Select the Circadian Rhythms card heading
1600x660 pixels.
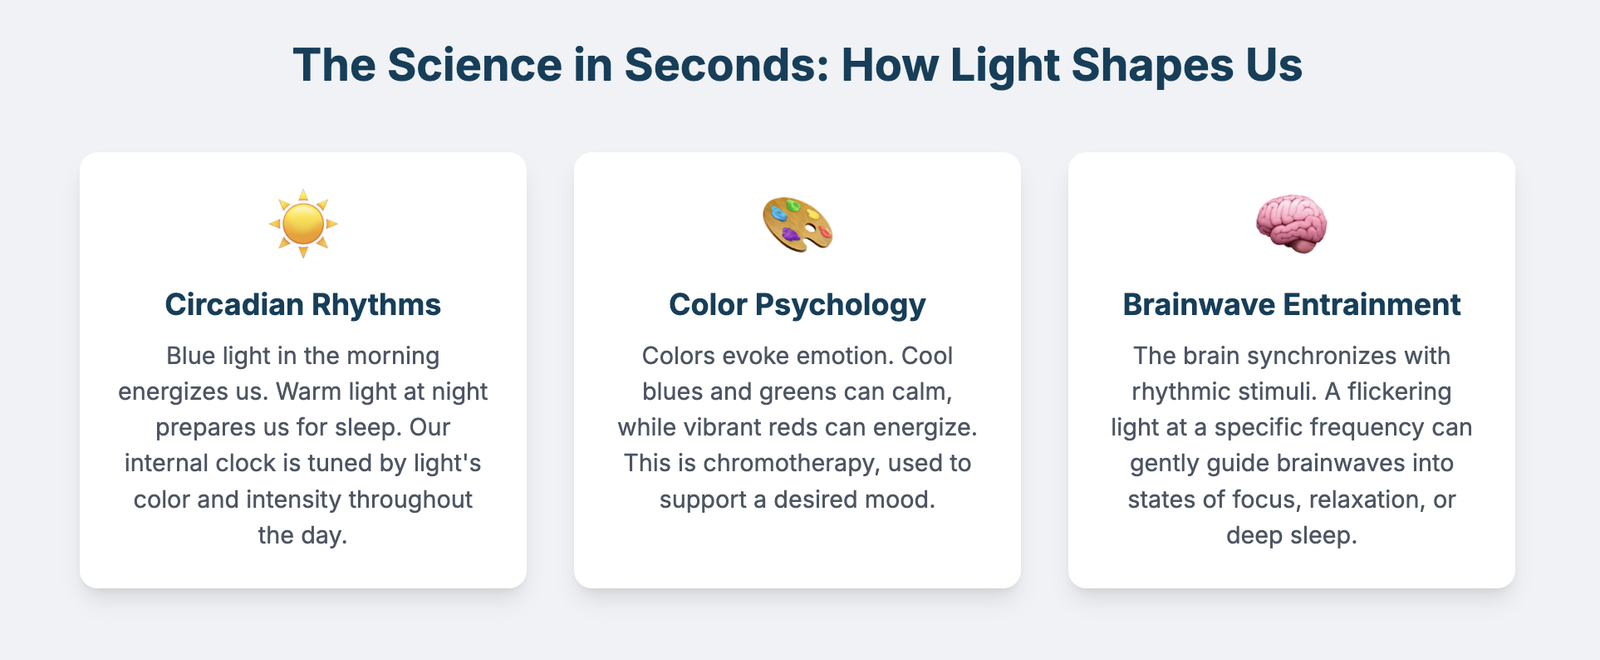[x=303, y=304]
